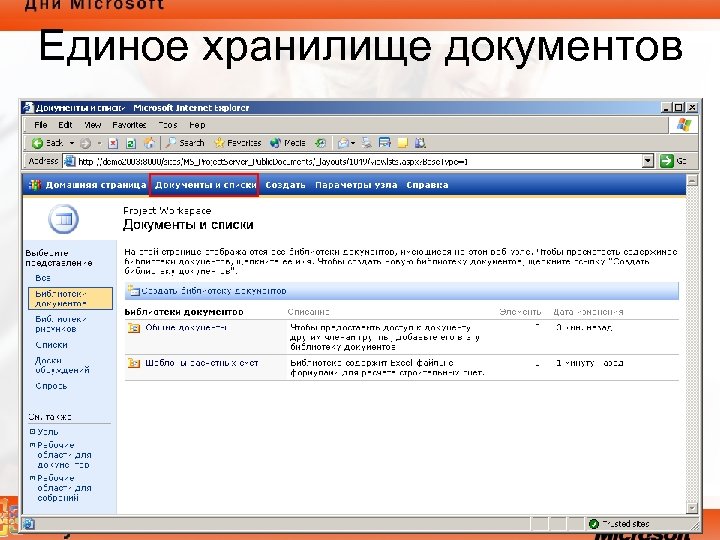Open the Help menu
720x540 pixels.
197,125
